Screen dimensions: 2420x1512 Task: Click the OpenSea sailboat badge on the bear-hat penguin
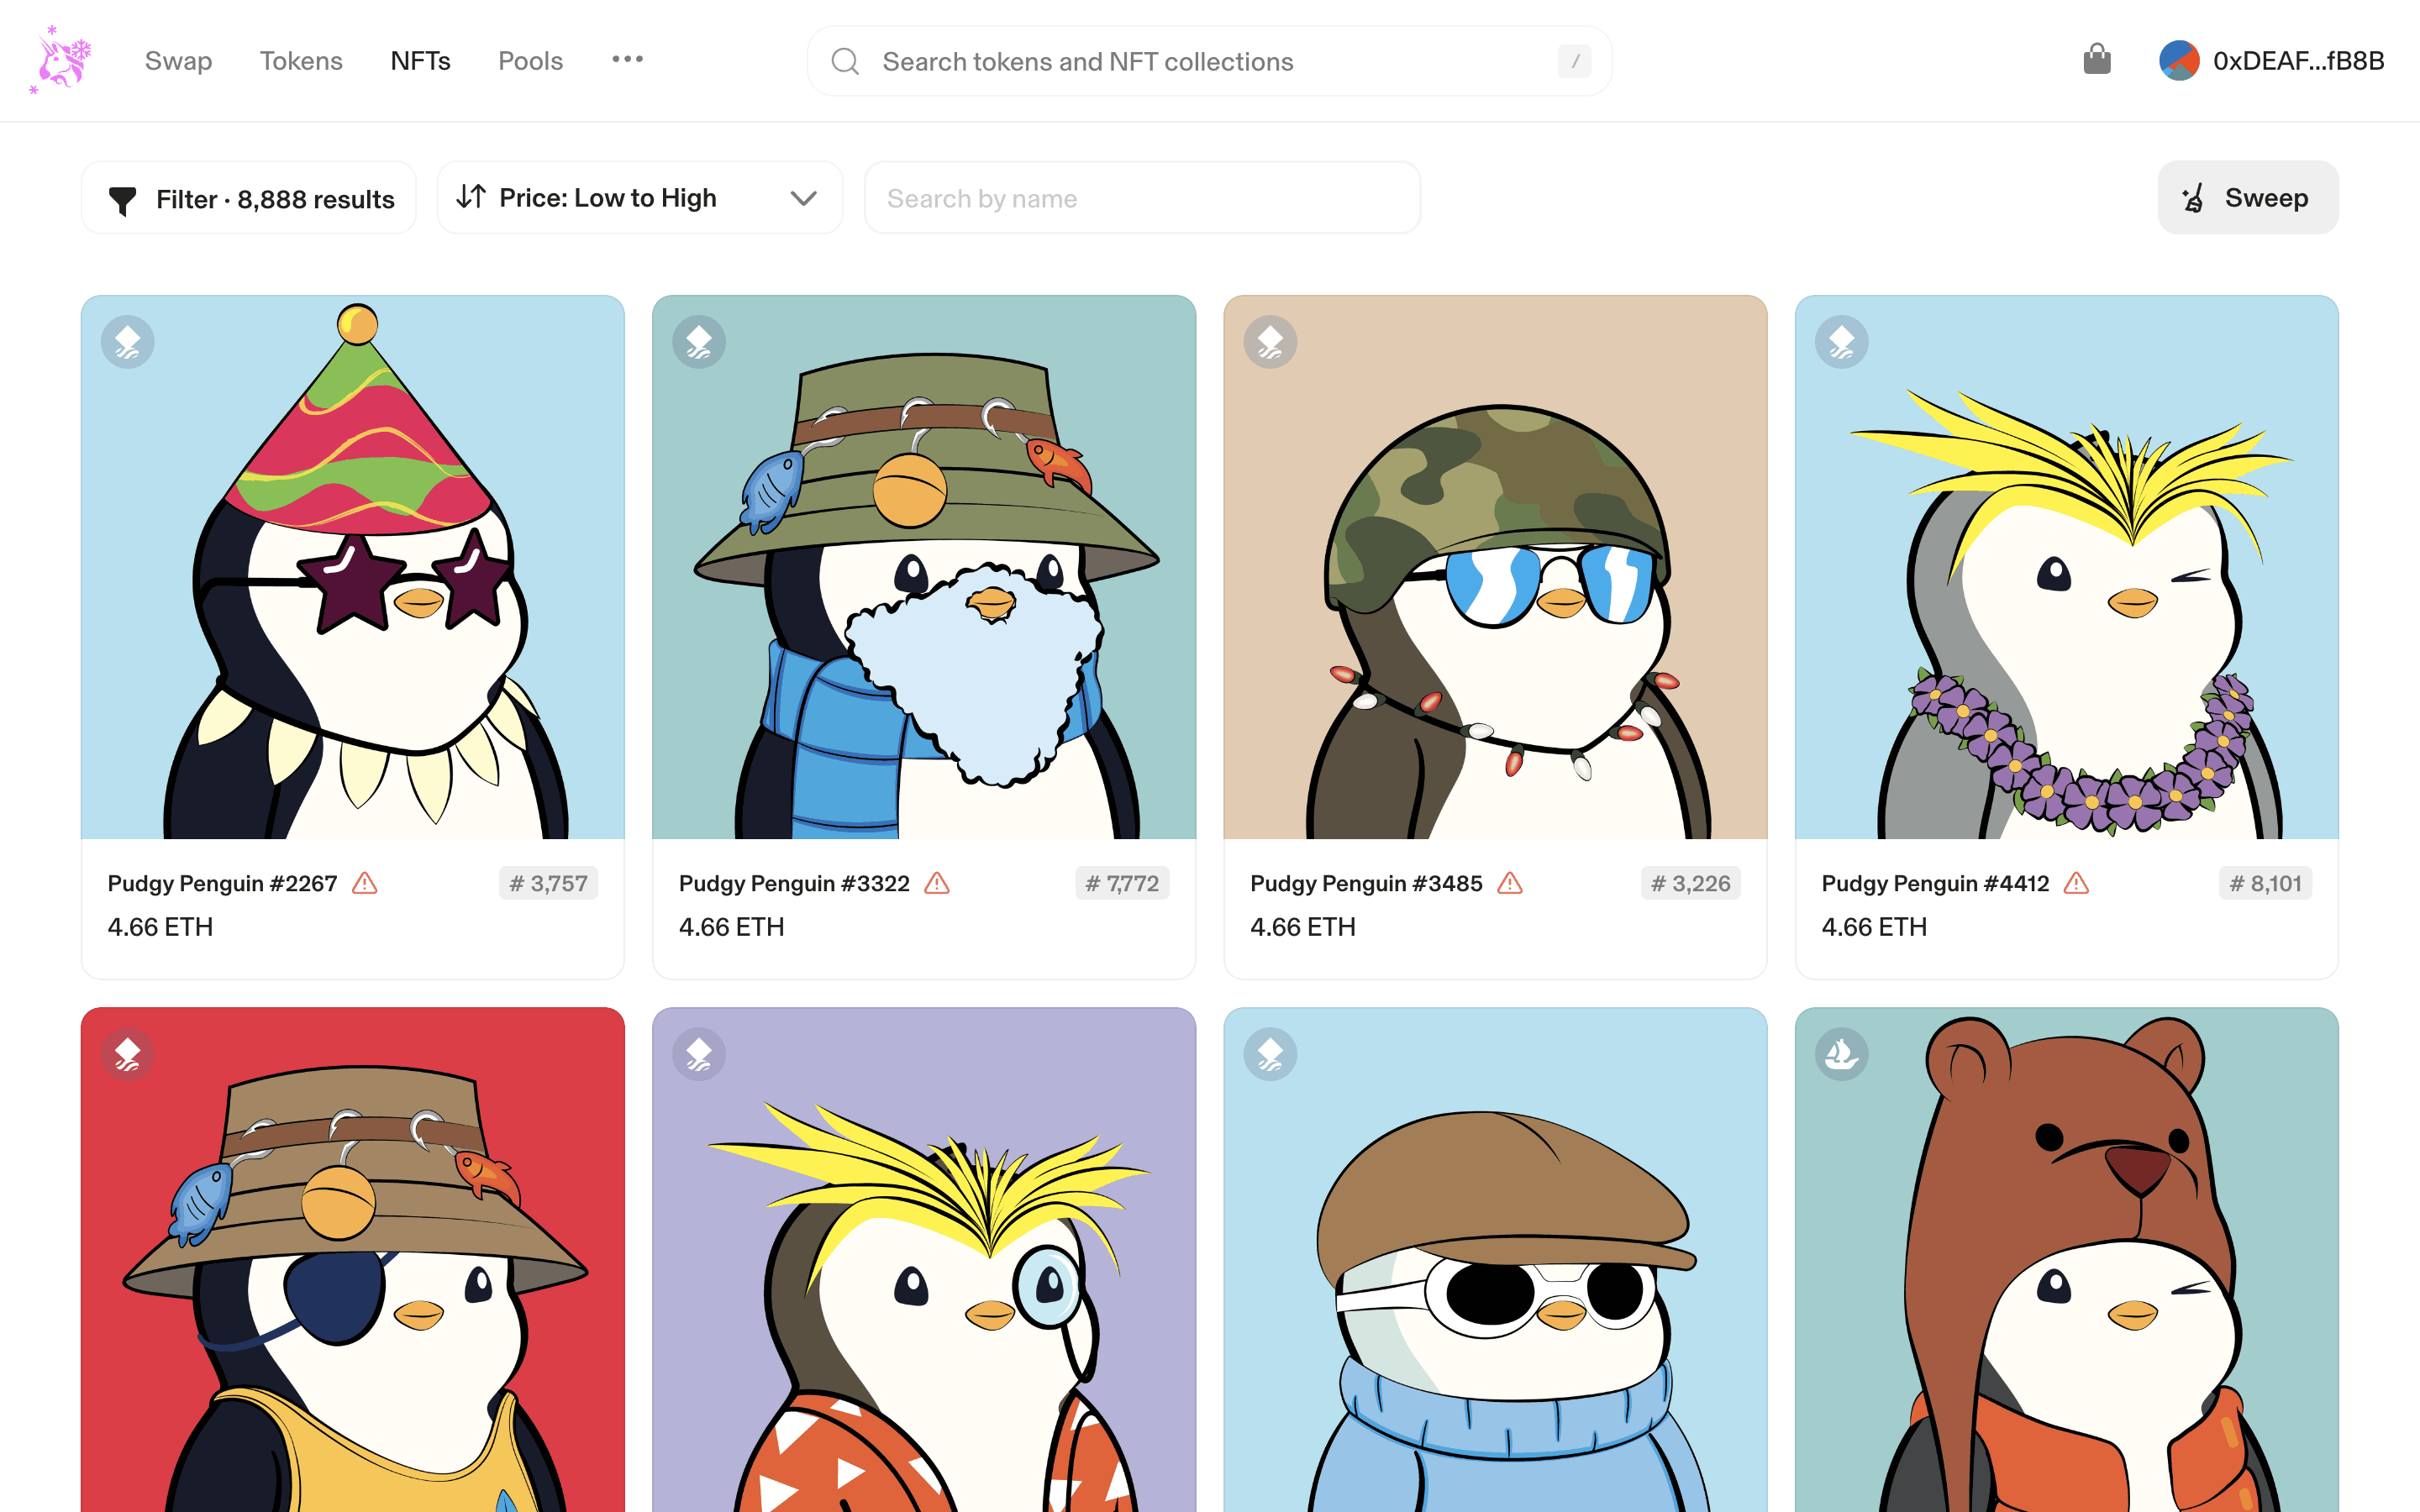1841,1054
